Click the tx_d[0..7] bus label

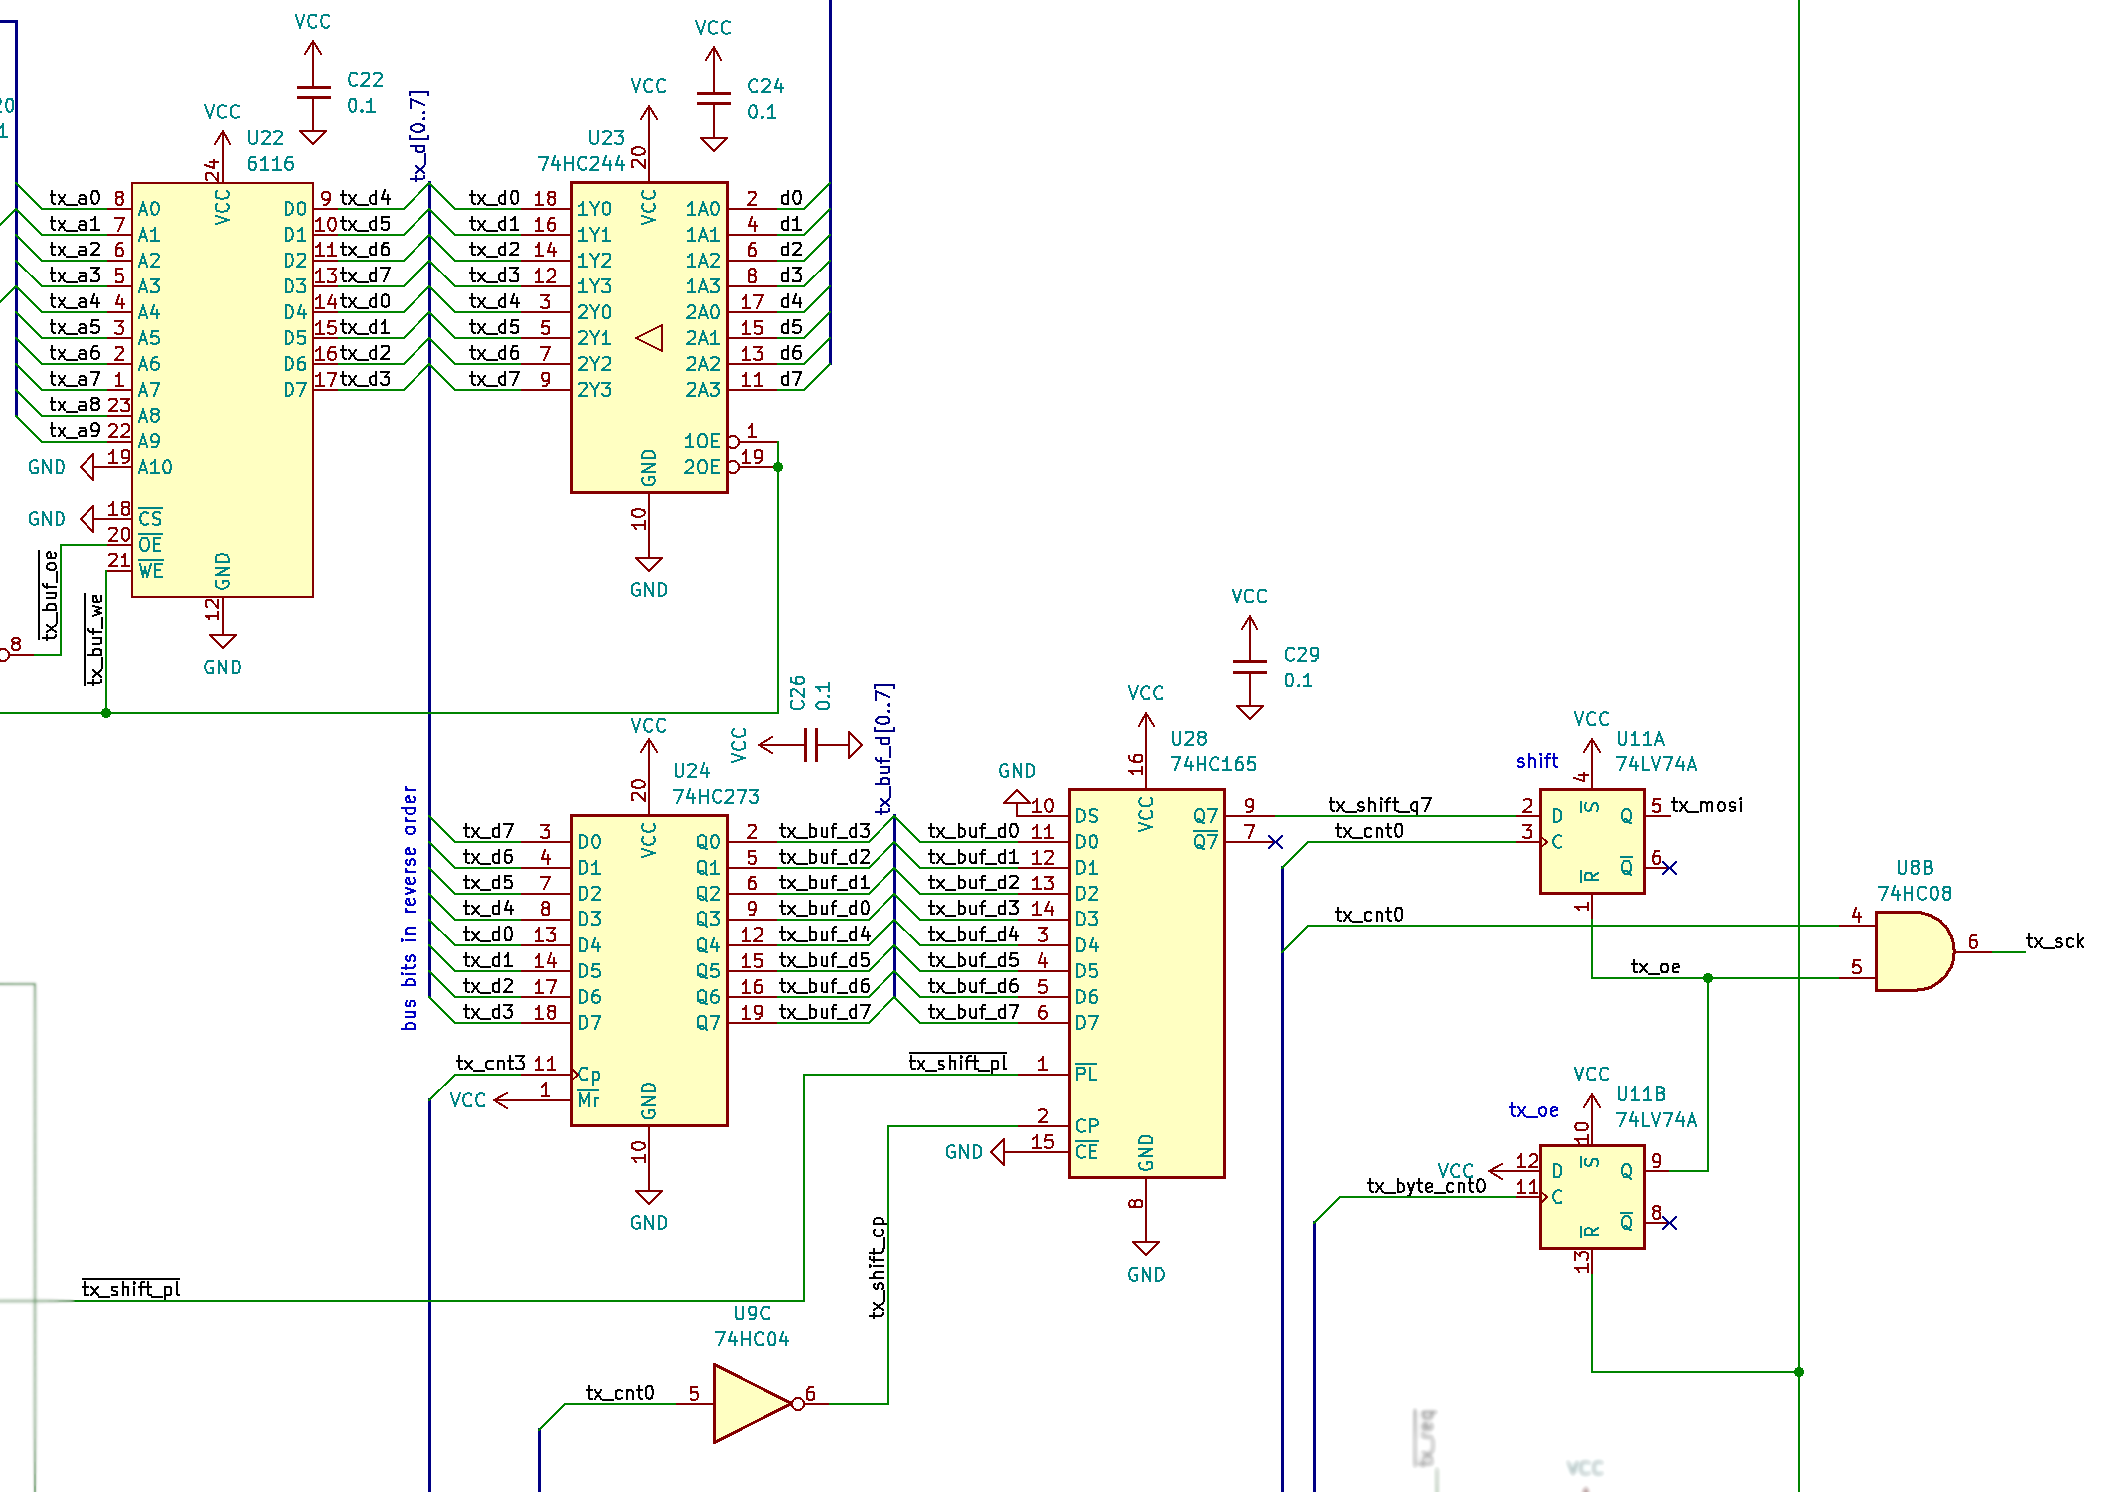(x=419, y=136)
